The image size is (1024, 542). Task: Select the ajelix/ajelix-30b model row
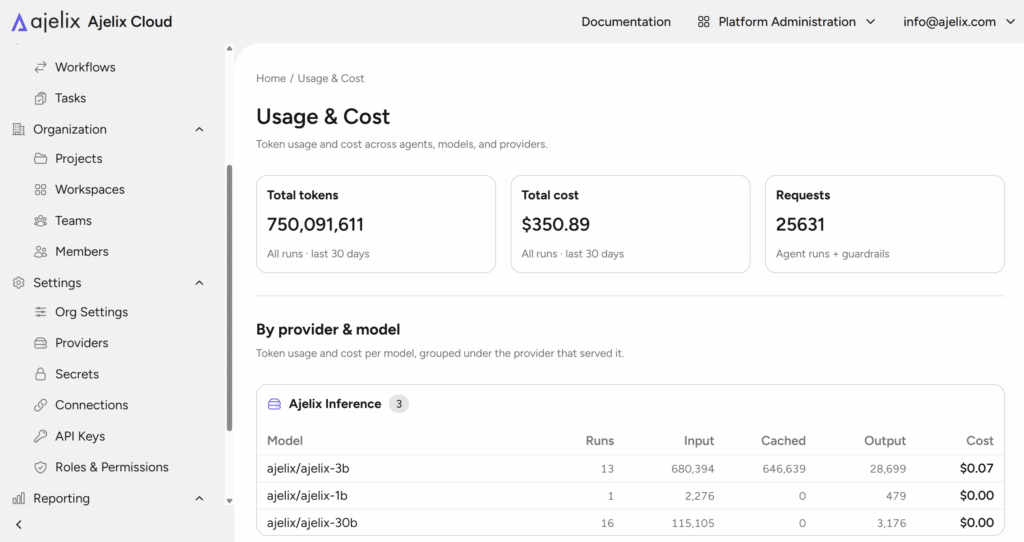pyautogui.click(x=630, y=522)
